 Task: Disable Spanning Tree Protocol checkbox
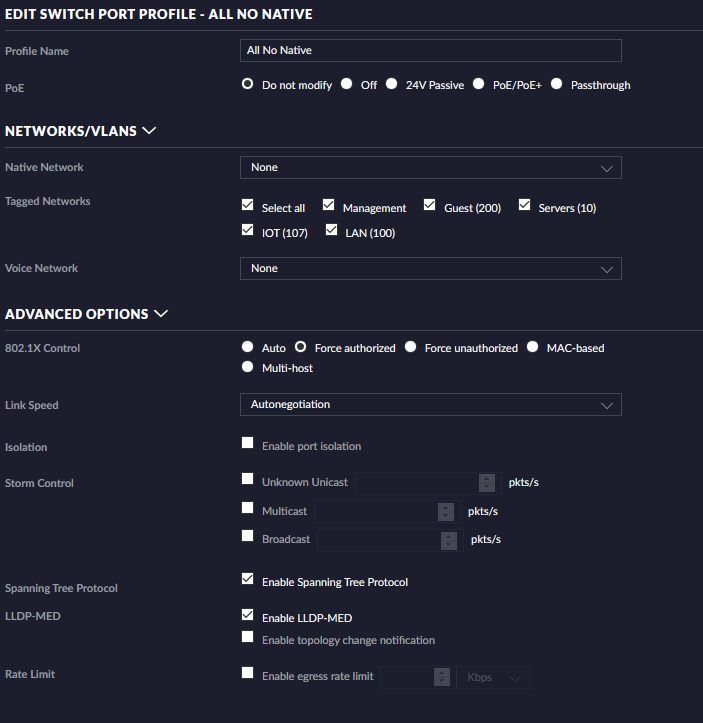point(248,579)
